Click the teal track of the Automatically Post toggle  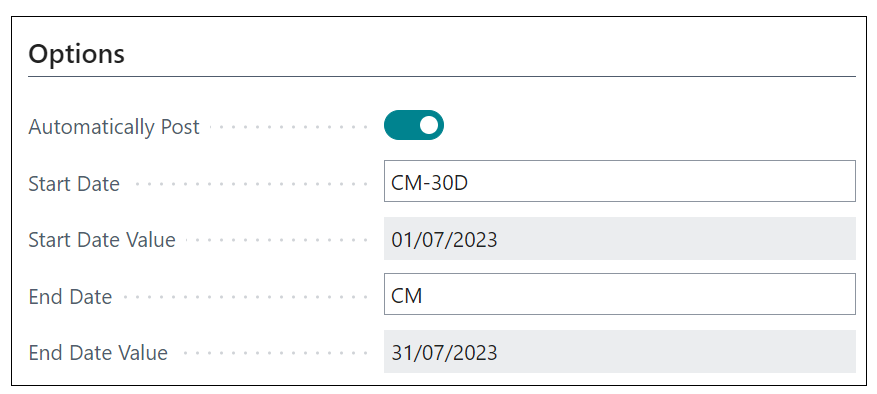tap(400, 125)
